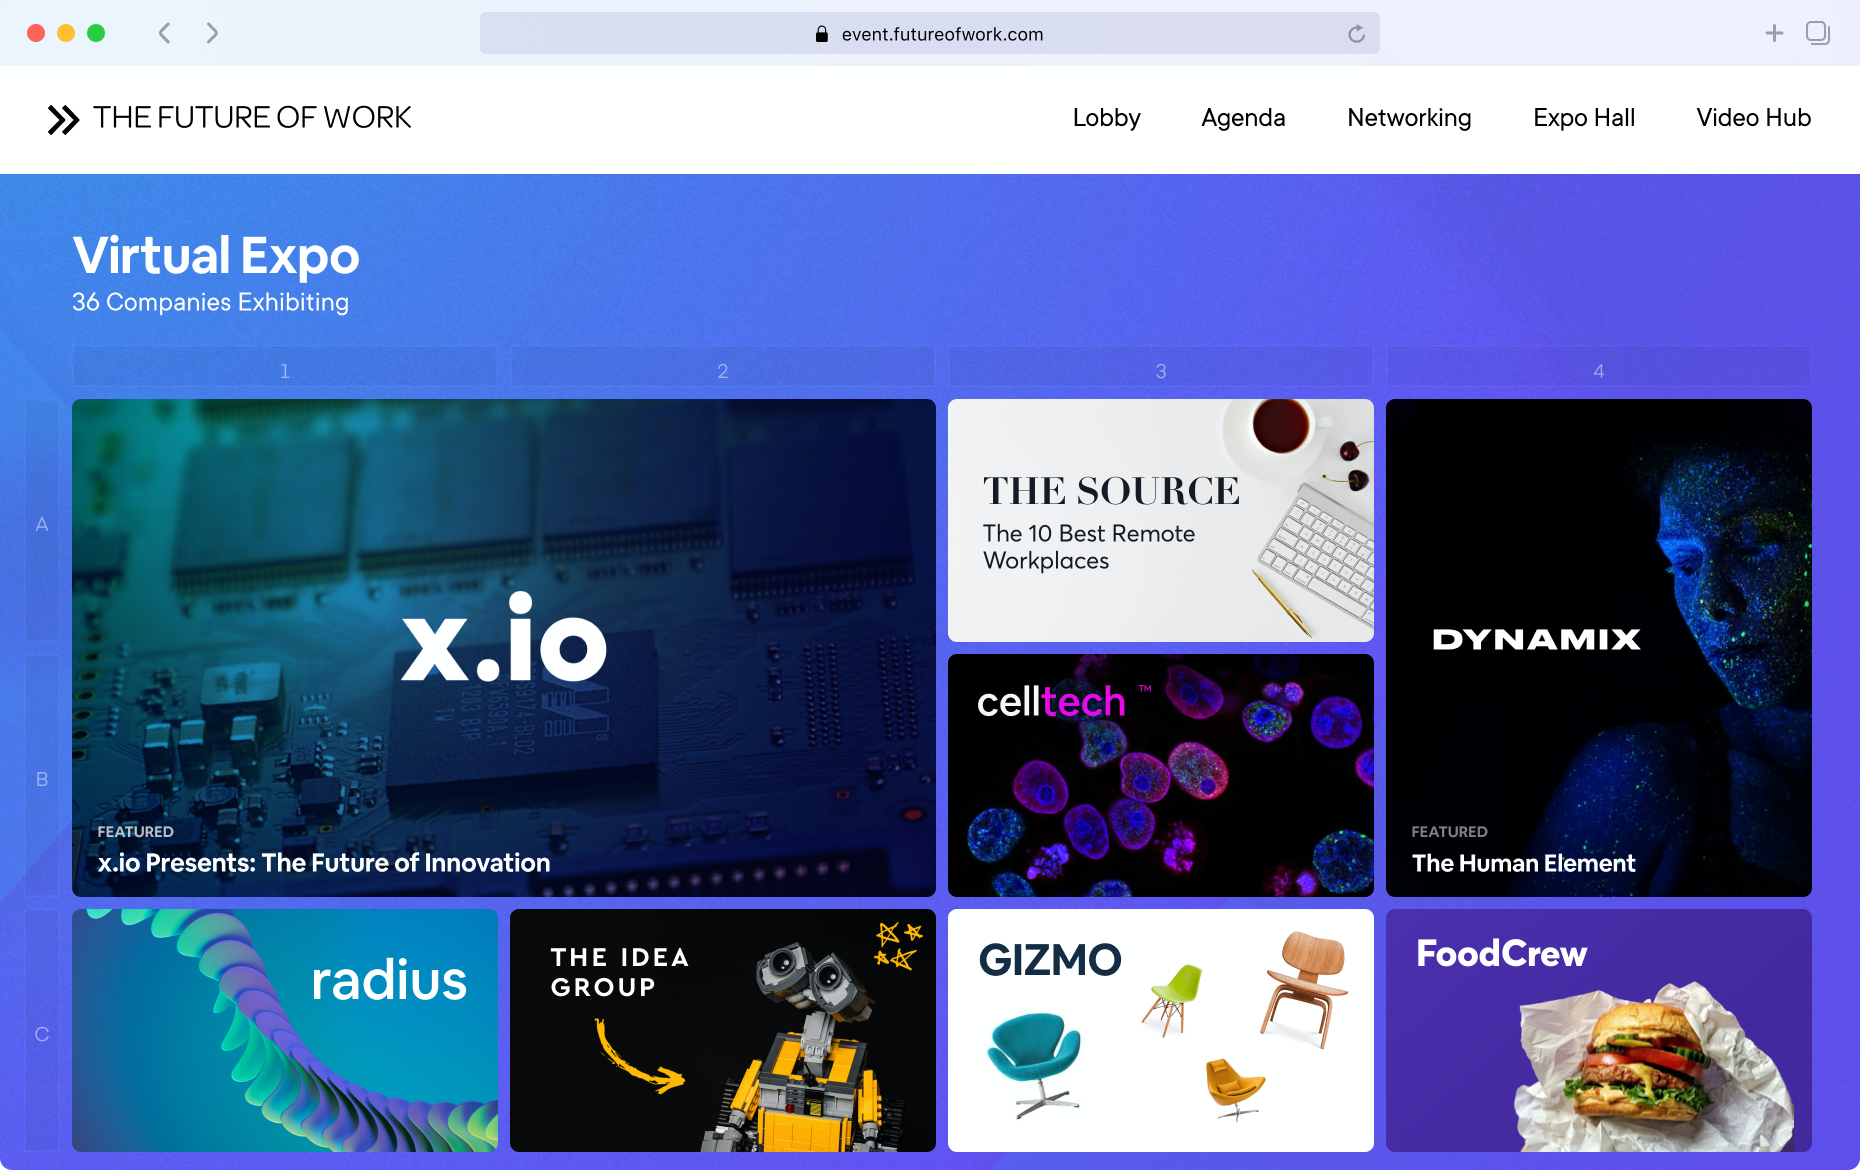Click the event.futureofwork.com address bar
1860x1171 pixels.
[x=941, y=34]
